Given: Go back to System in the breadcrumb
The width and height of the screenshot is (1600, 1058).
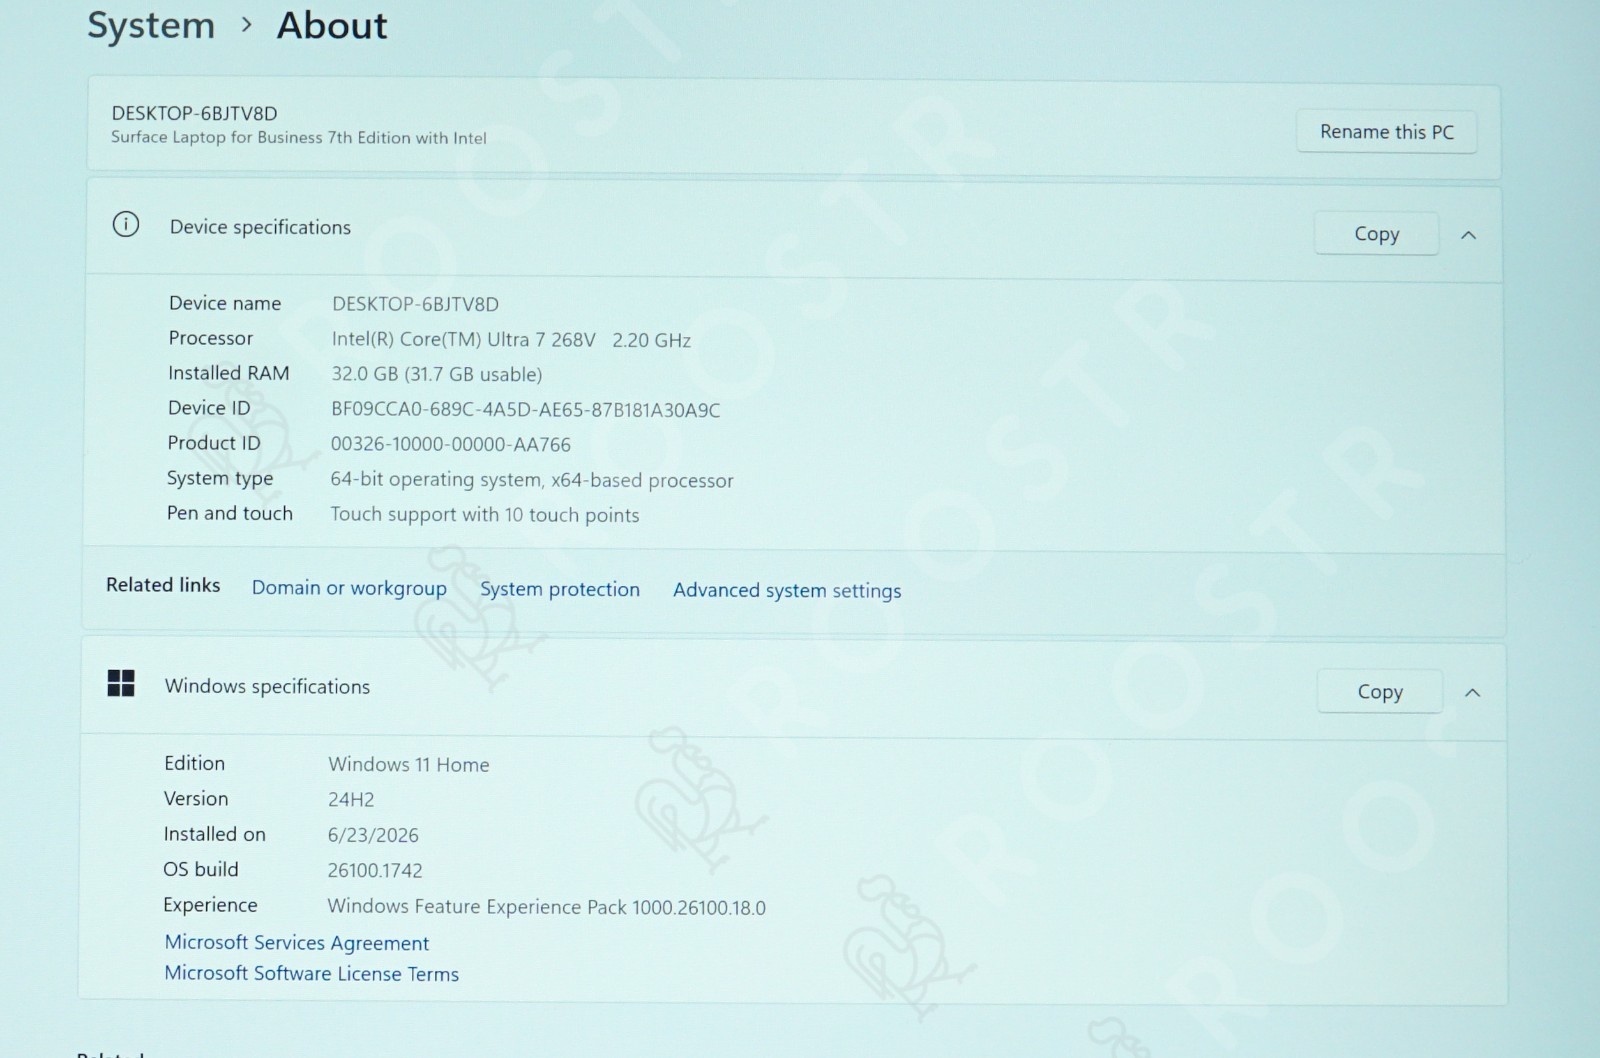Looking at the screenshot, I should (151, 26).
